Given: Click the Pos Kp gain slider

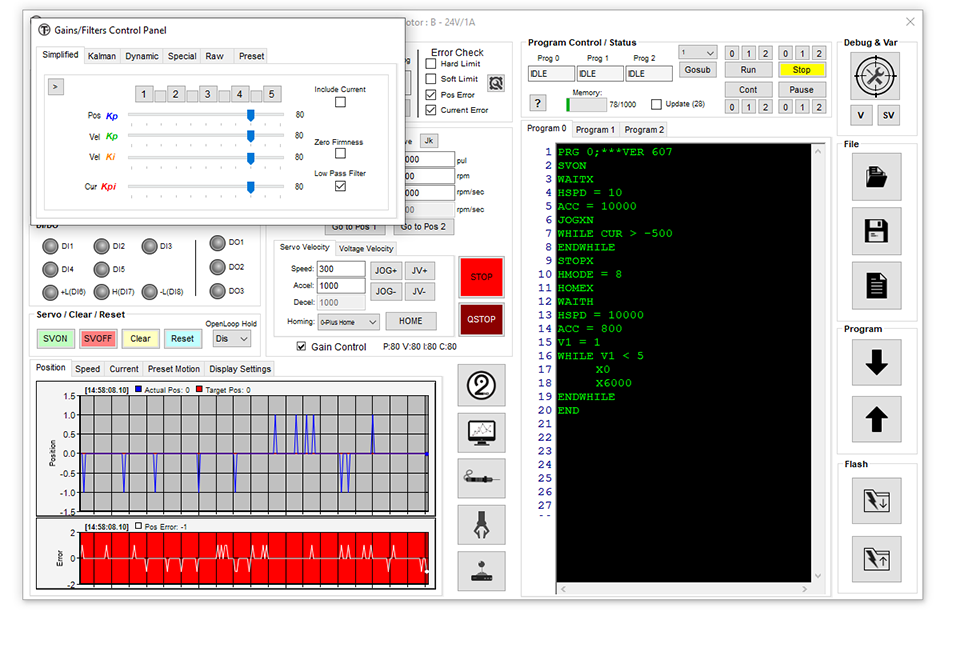Looking at the screenshot, I should coord(250,115).
